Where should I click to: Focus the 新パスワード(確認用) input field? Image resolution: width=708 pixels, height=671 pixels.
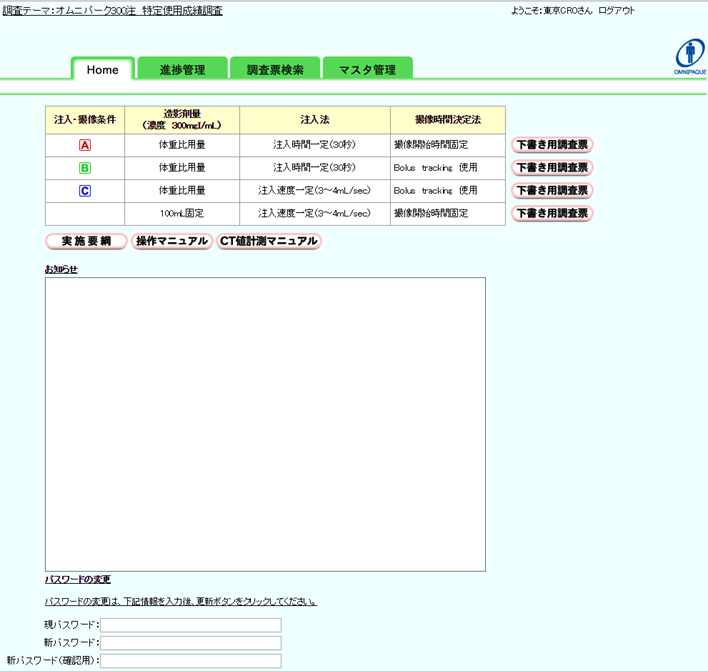point(191,661)
